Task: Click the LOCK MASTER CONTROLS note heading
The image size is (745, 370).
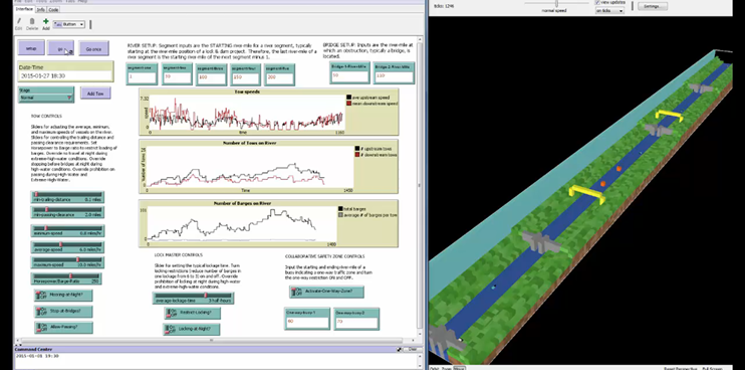Action: coord(178,255)
